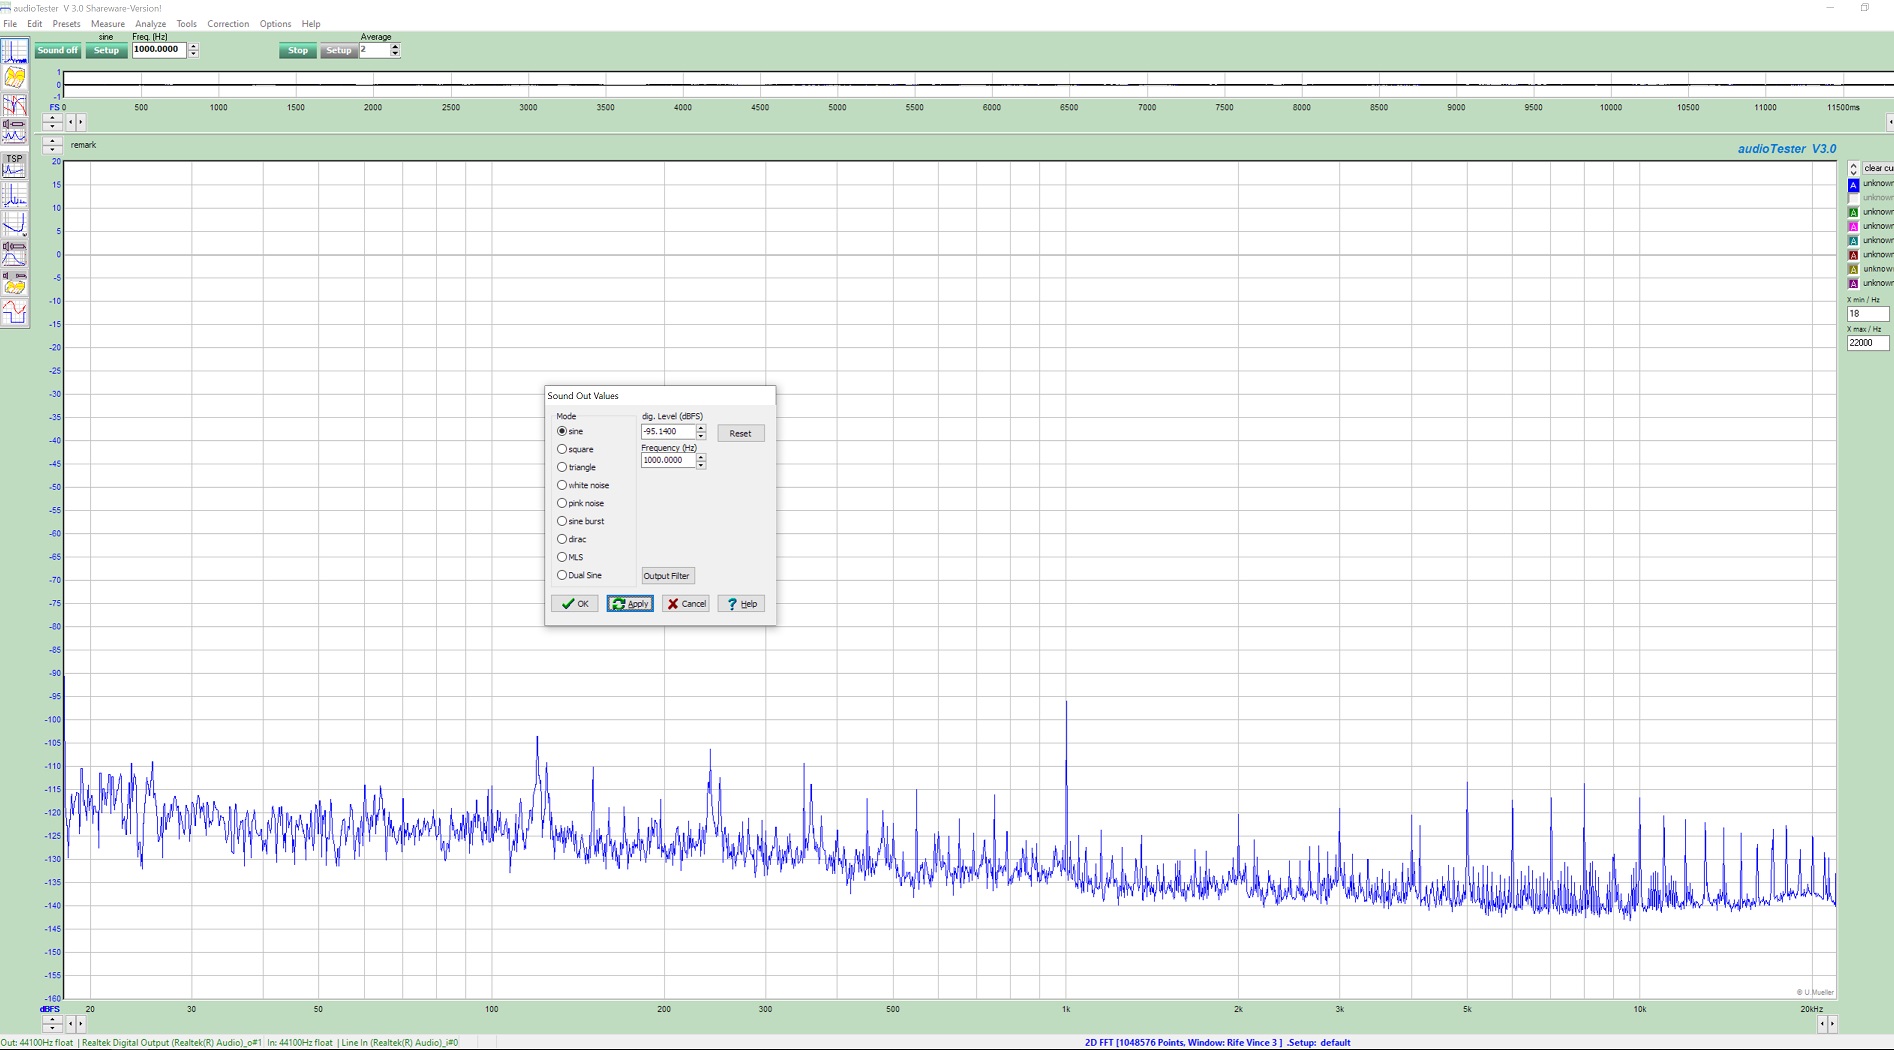Open the File menu
Screen dimensions: 1894x1050
10,24
